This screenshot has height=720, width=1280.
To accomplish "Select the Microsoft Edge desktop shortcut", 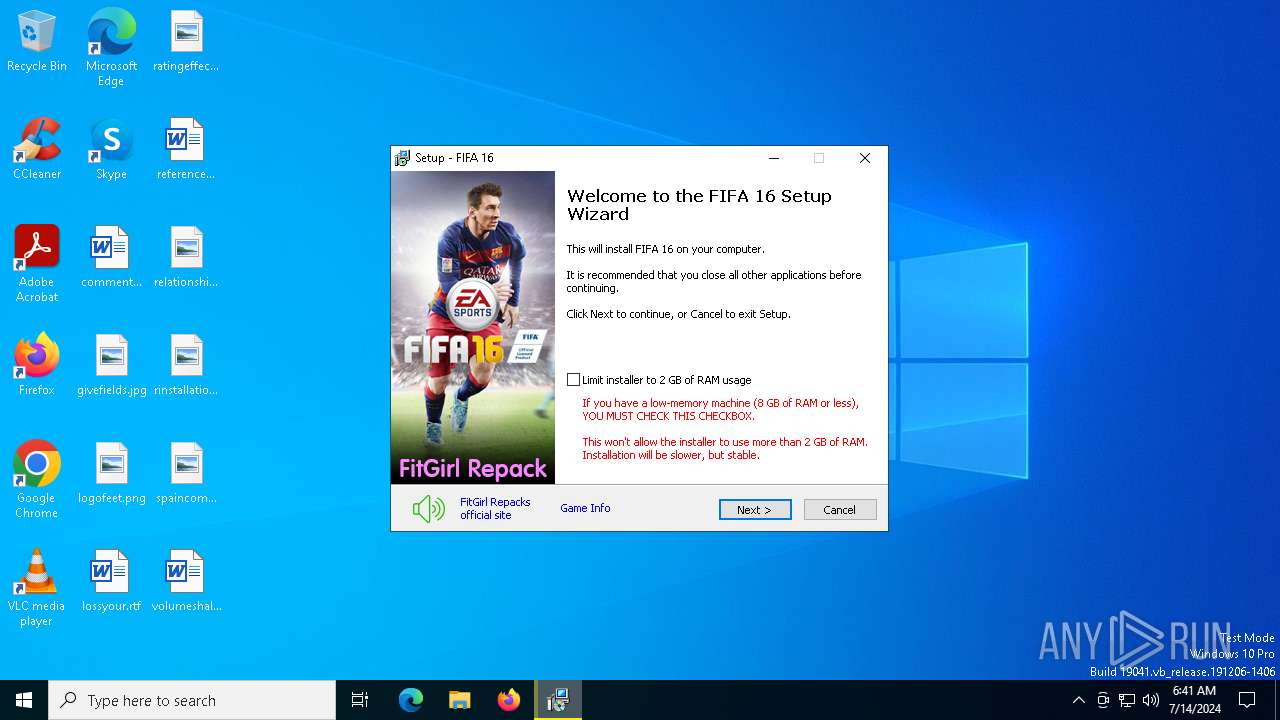I will click(111, 48).
